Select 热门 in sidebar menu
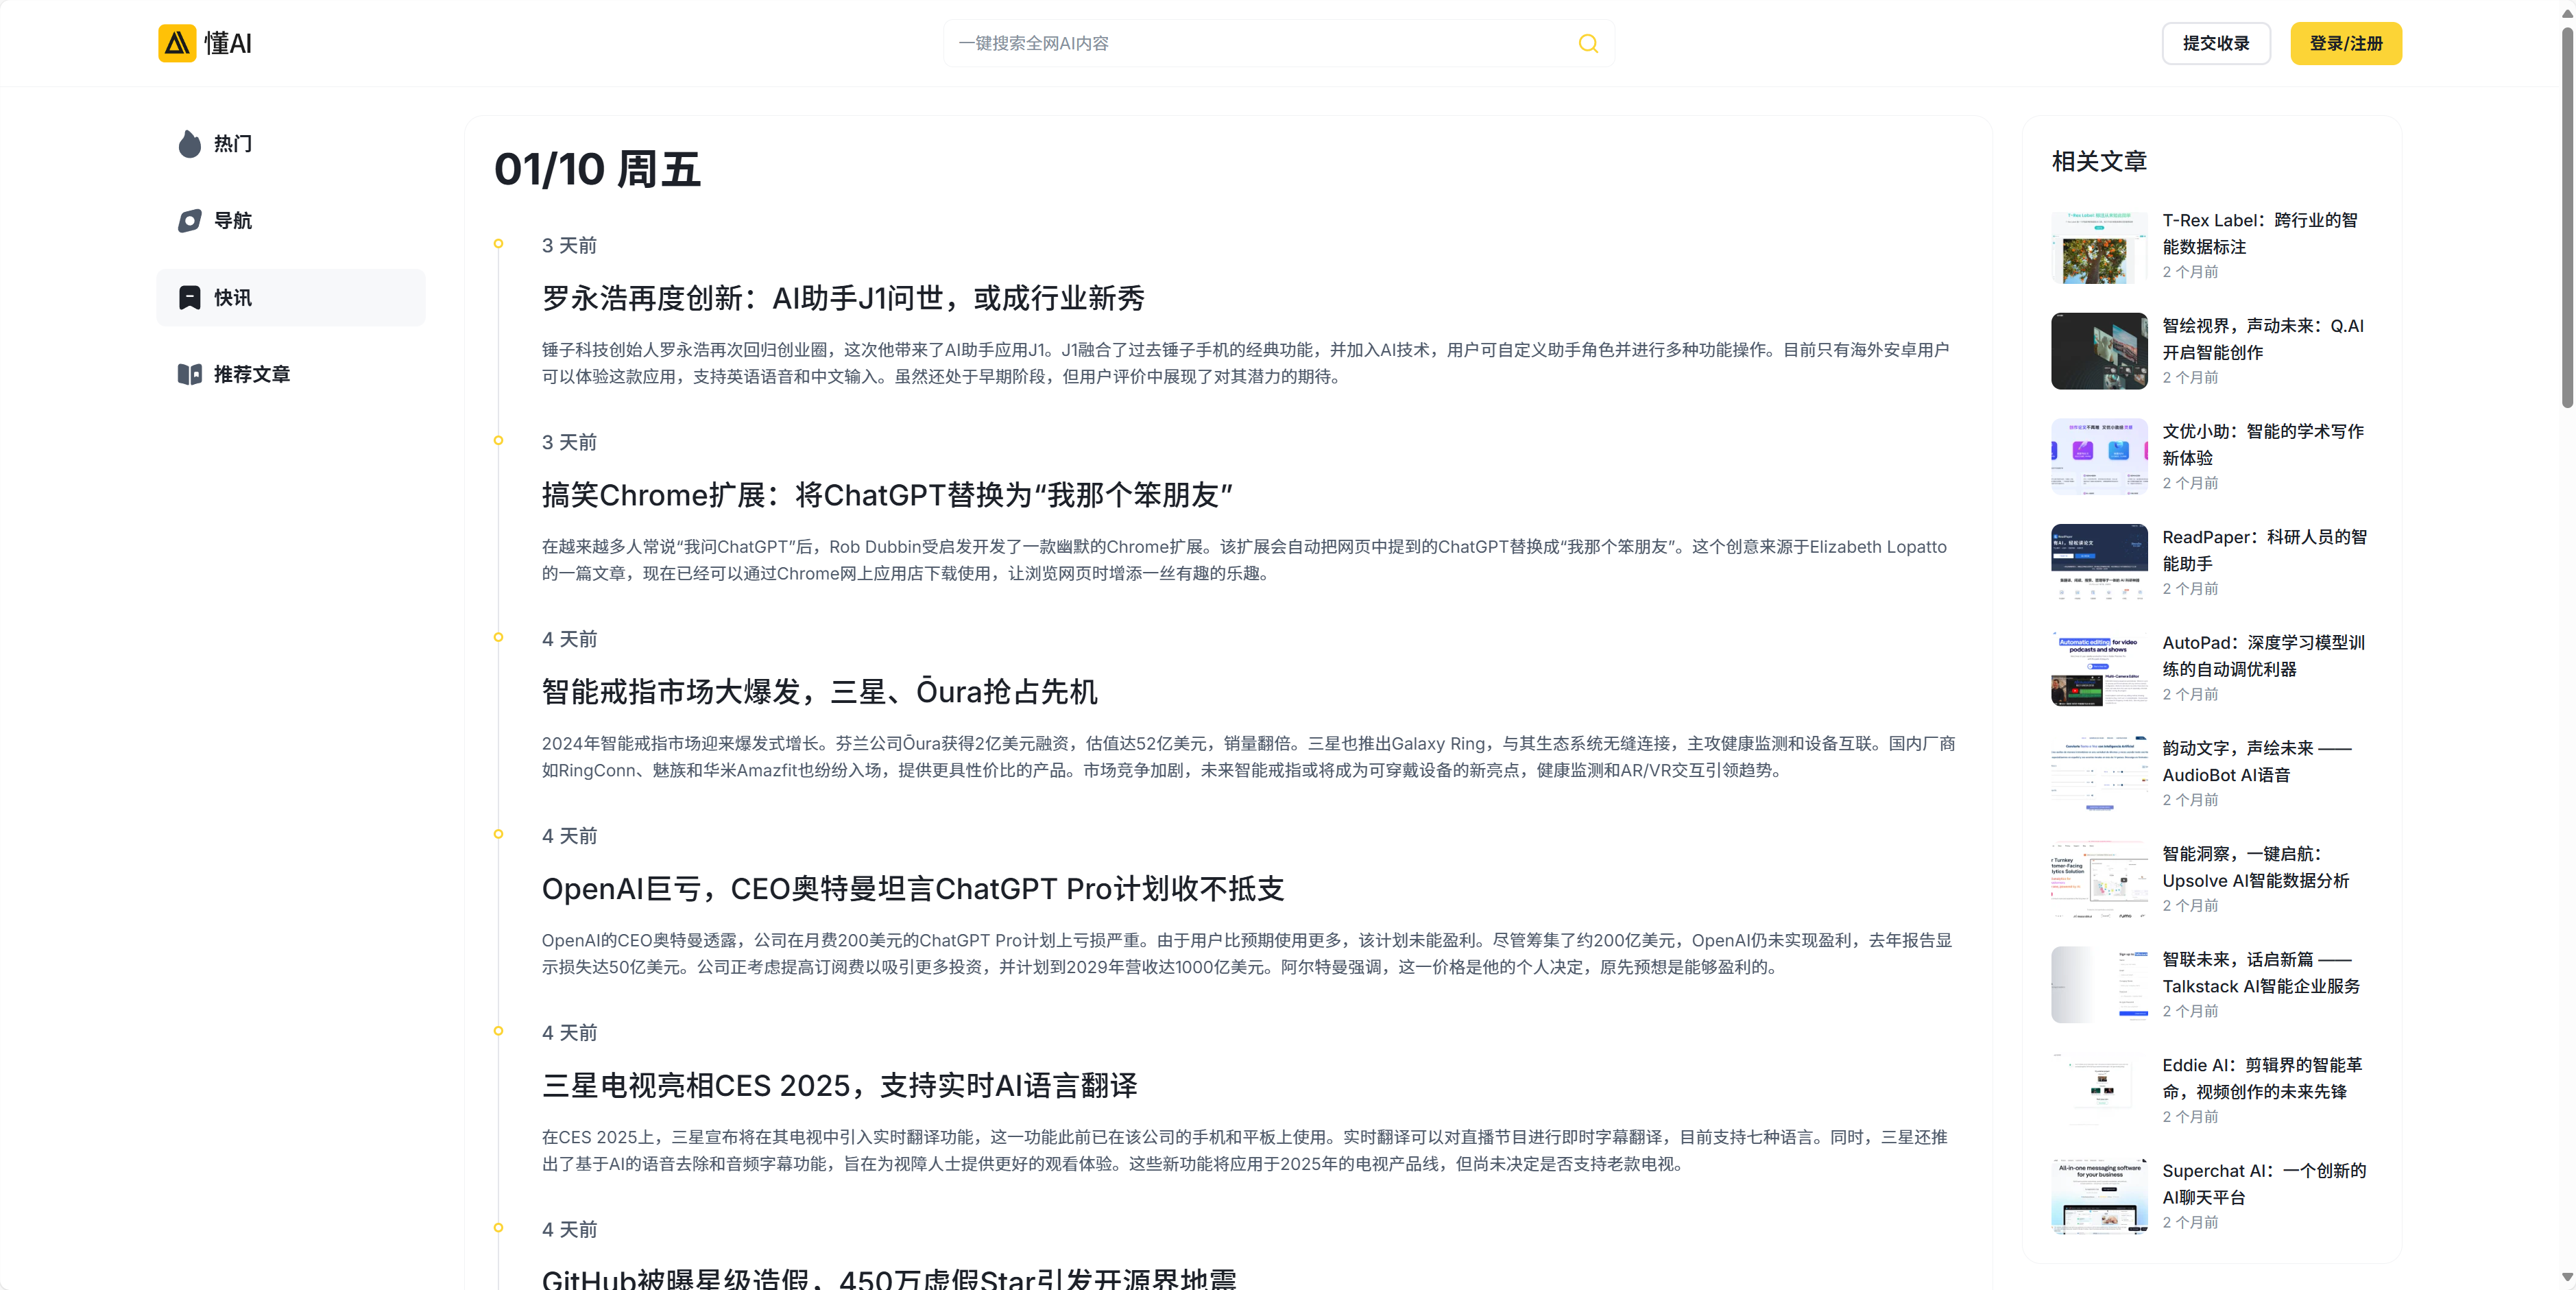Screen dimensions: 2576x1290 pos(232,144)
